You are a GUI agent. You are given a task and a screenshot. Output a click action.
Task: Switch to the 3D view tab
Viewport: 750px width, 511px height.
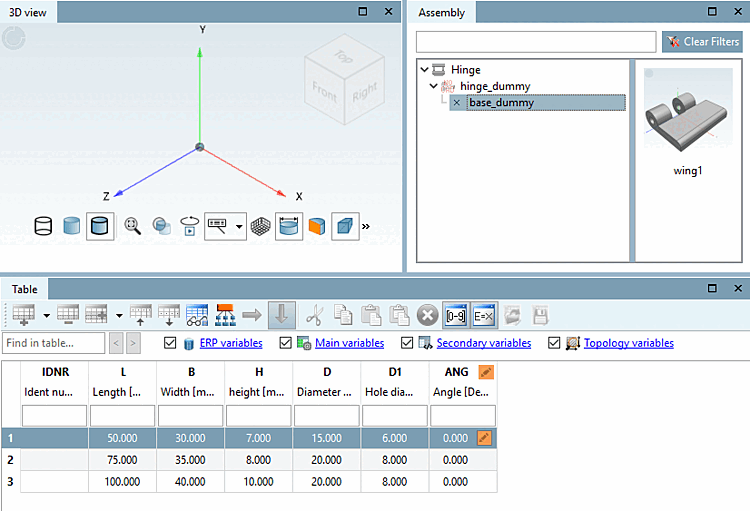coord(28,12)
